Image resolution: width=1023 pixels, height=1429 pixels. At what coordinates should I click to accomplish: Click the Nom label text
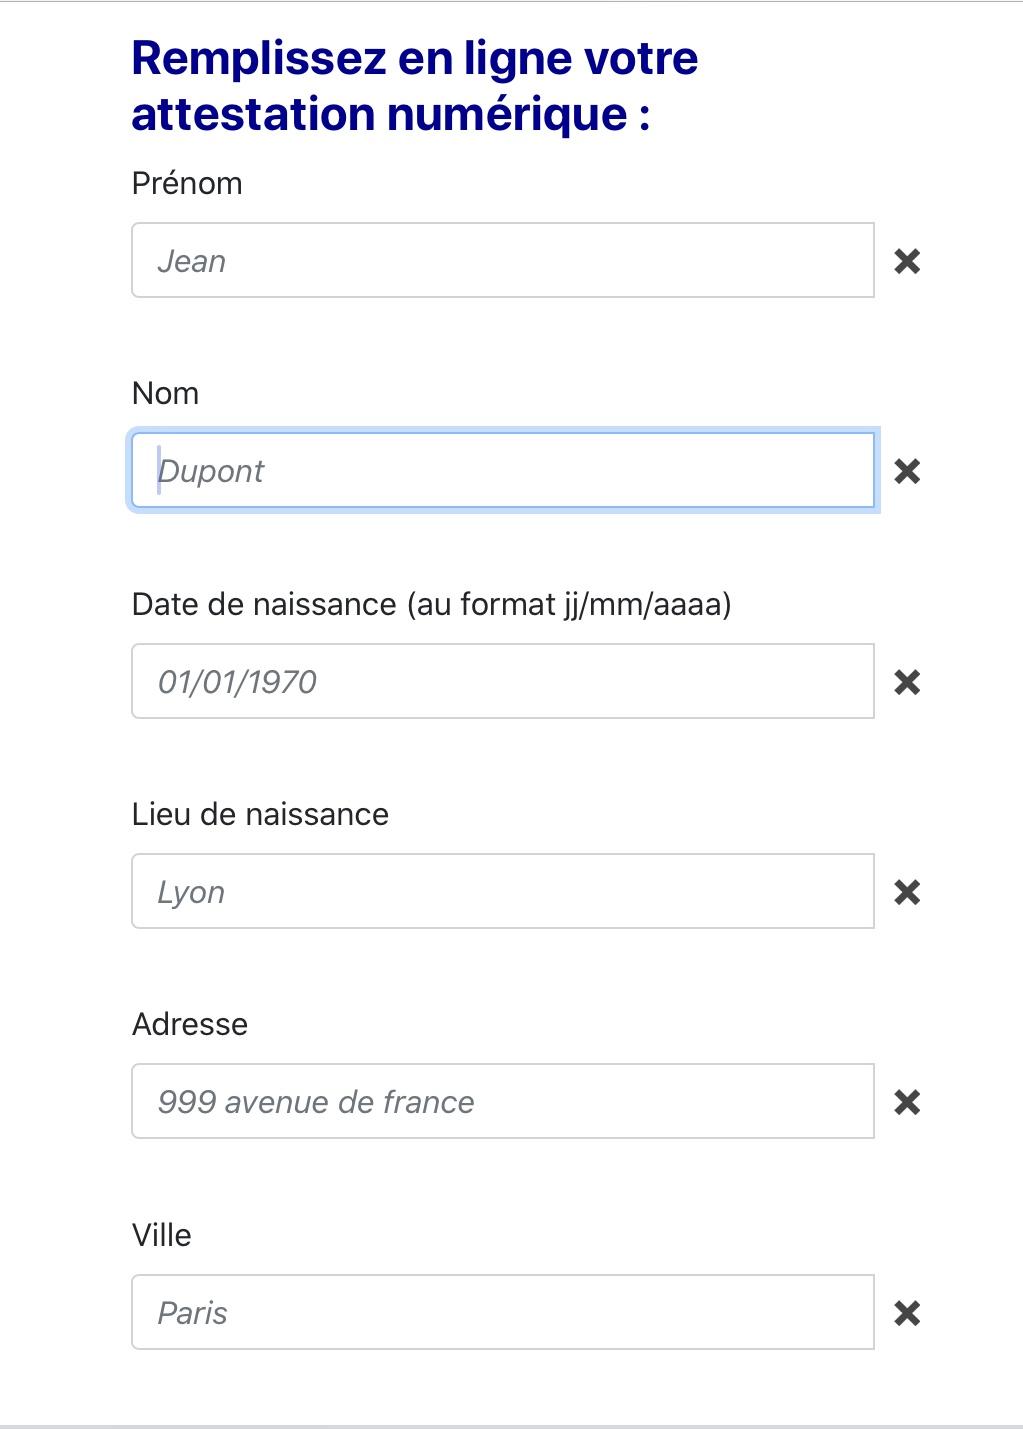[x=165, y=394]
